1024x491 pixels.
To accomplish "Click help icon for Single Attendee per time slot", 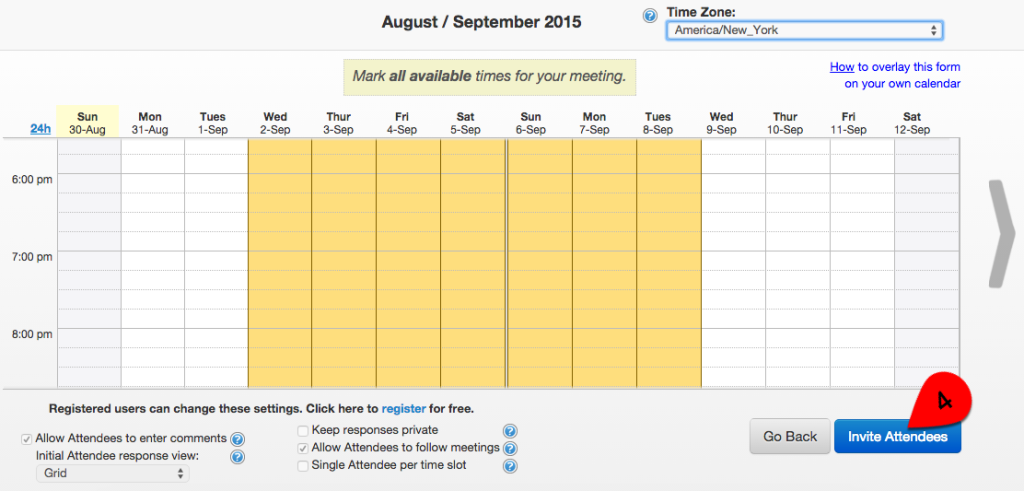I will click(x=511, y=466).
